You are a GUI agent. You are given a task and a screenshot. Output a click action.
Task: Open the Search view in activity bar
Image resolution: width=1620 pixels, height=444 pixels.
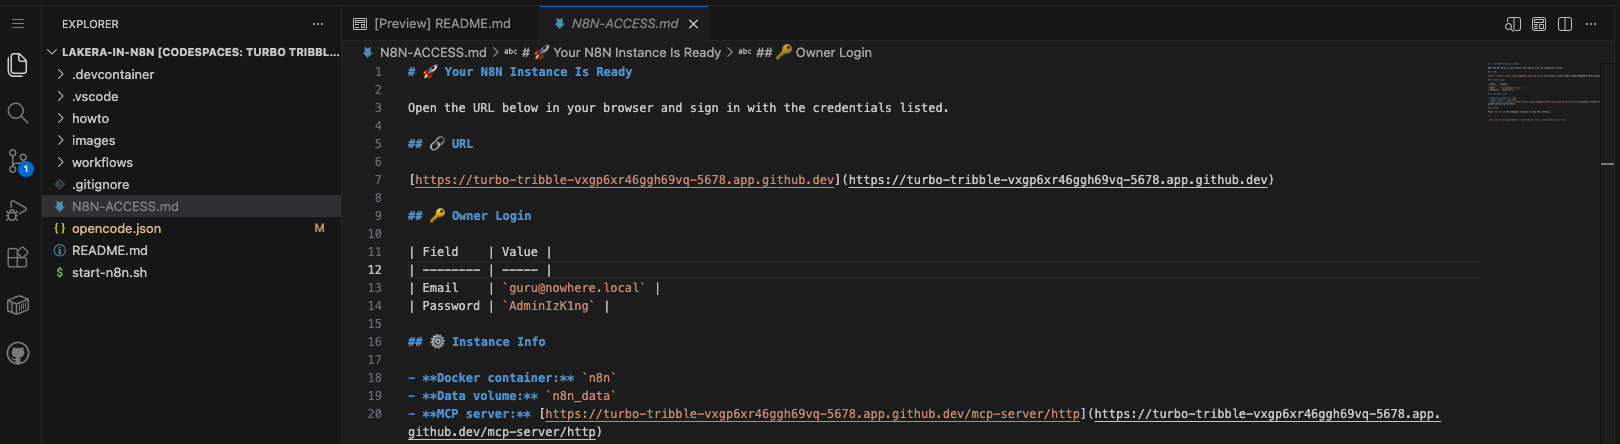(x=17, y=113)
